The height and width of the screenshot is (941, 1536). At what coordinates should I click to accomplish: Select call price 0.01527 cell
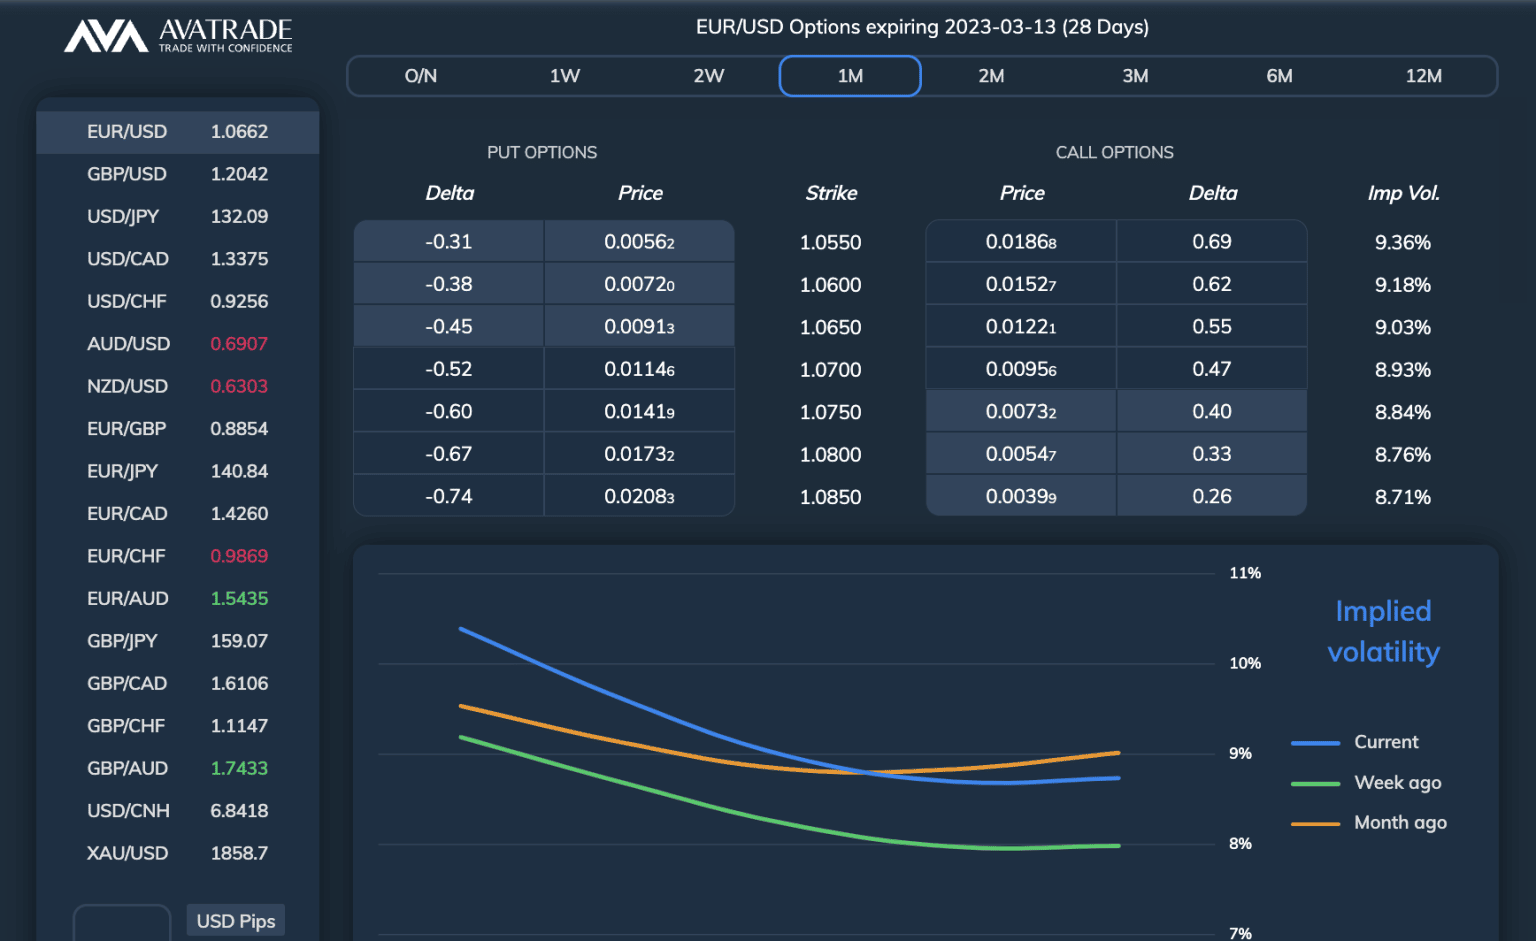pos(1021,284)
